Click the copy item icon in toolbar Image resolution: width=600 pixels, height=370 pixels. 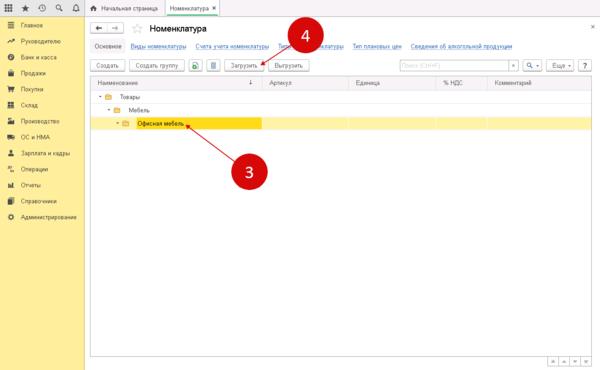(x=195, y=65)
